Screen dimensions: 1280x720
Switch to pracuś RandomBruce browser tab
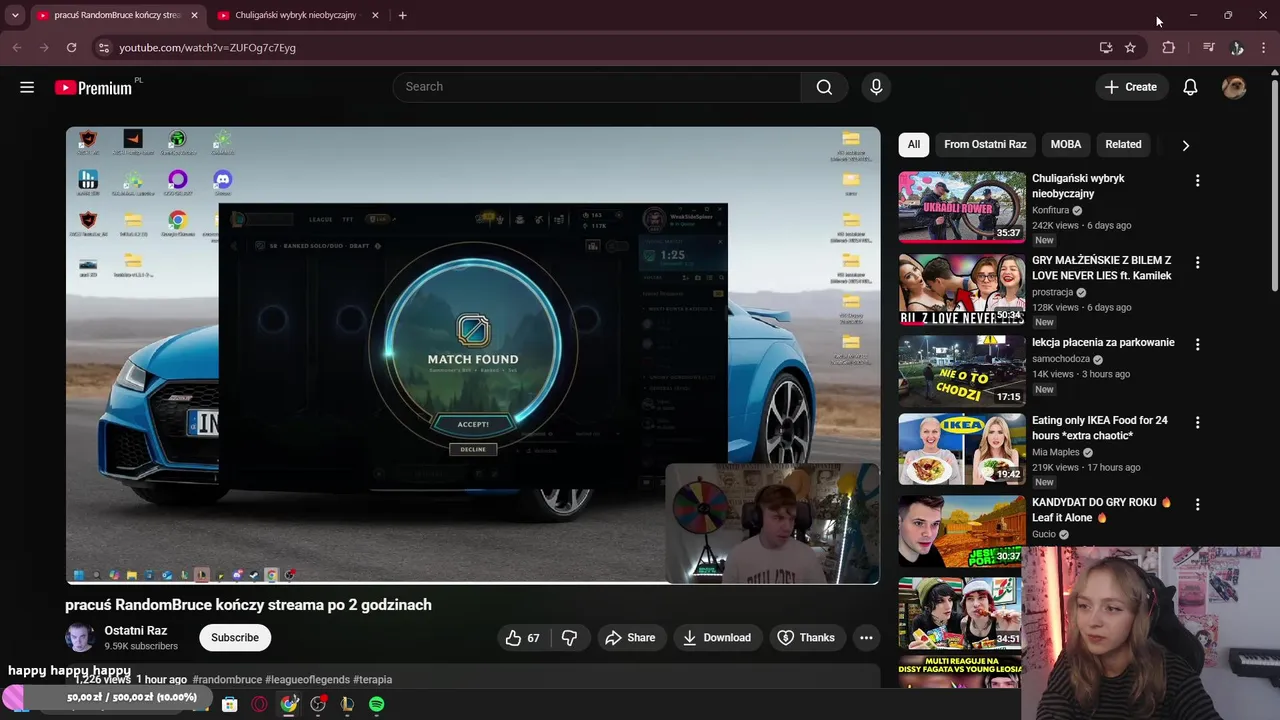(116, 15)
